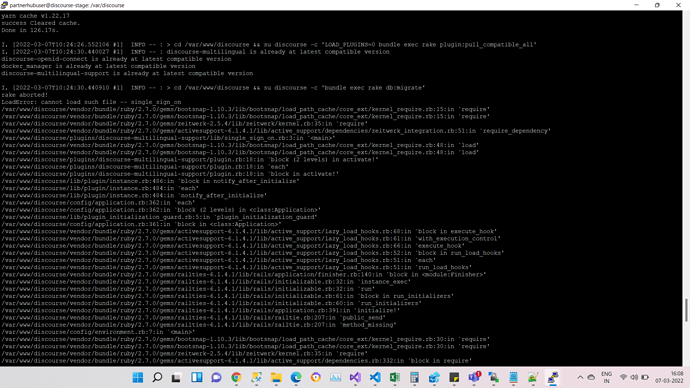Open Task View on the taskbar
Image resolution: width=690 pixels, height=388 pixels.
pos(176,377)
